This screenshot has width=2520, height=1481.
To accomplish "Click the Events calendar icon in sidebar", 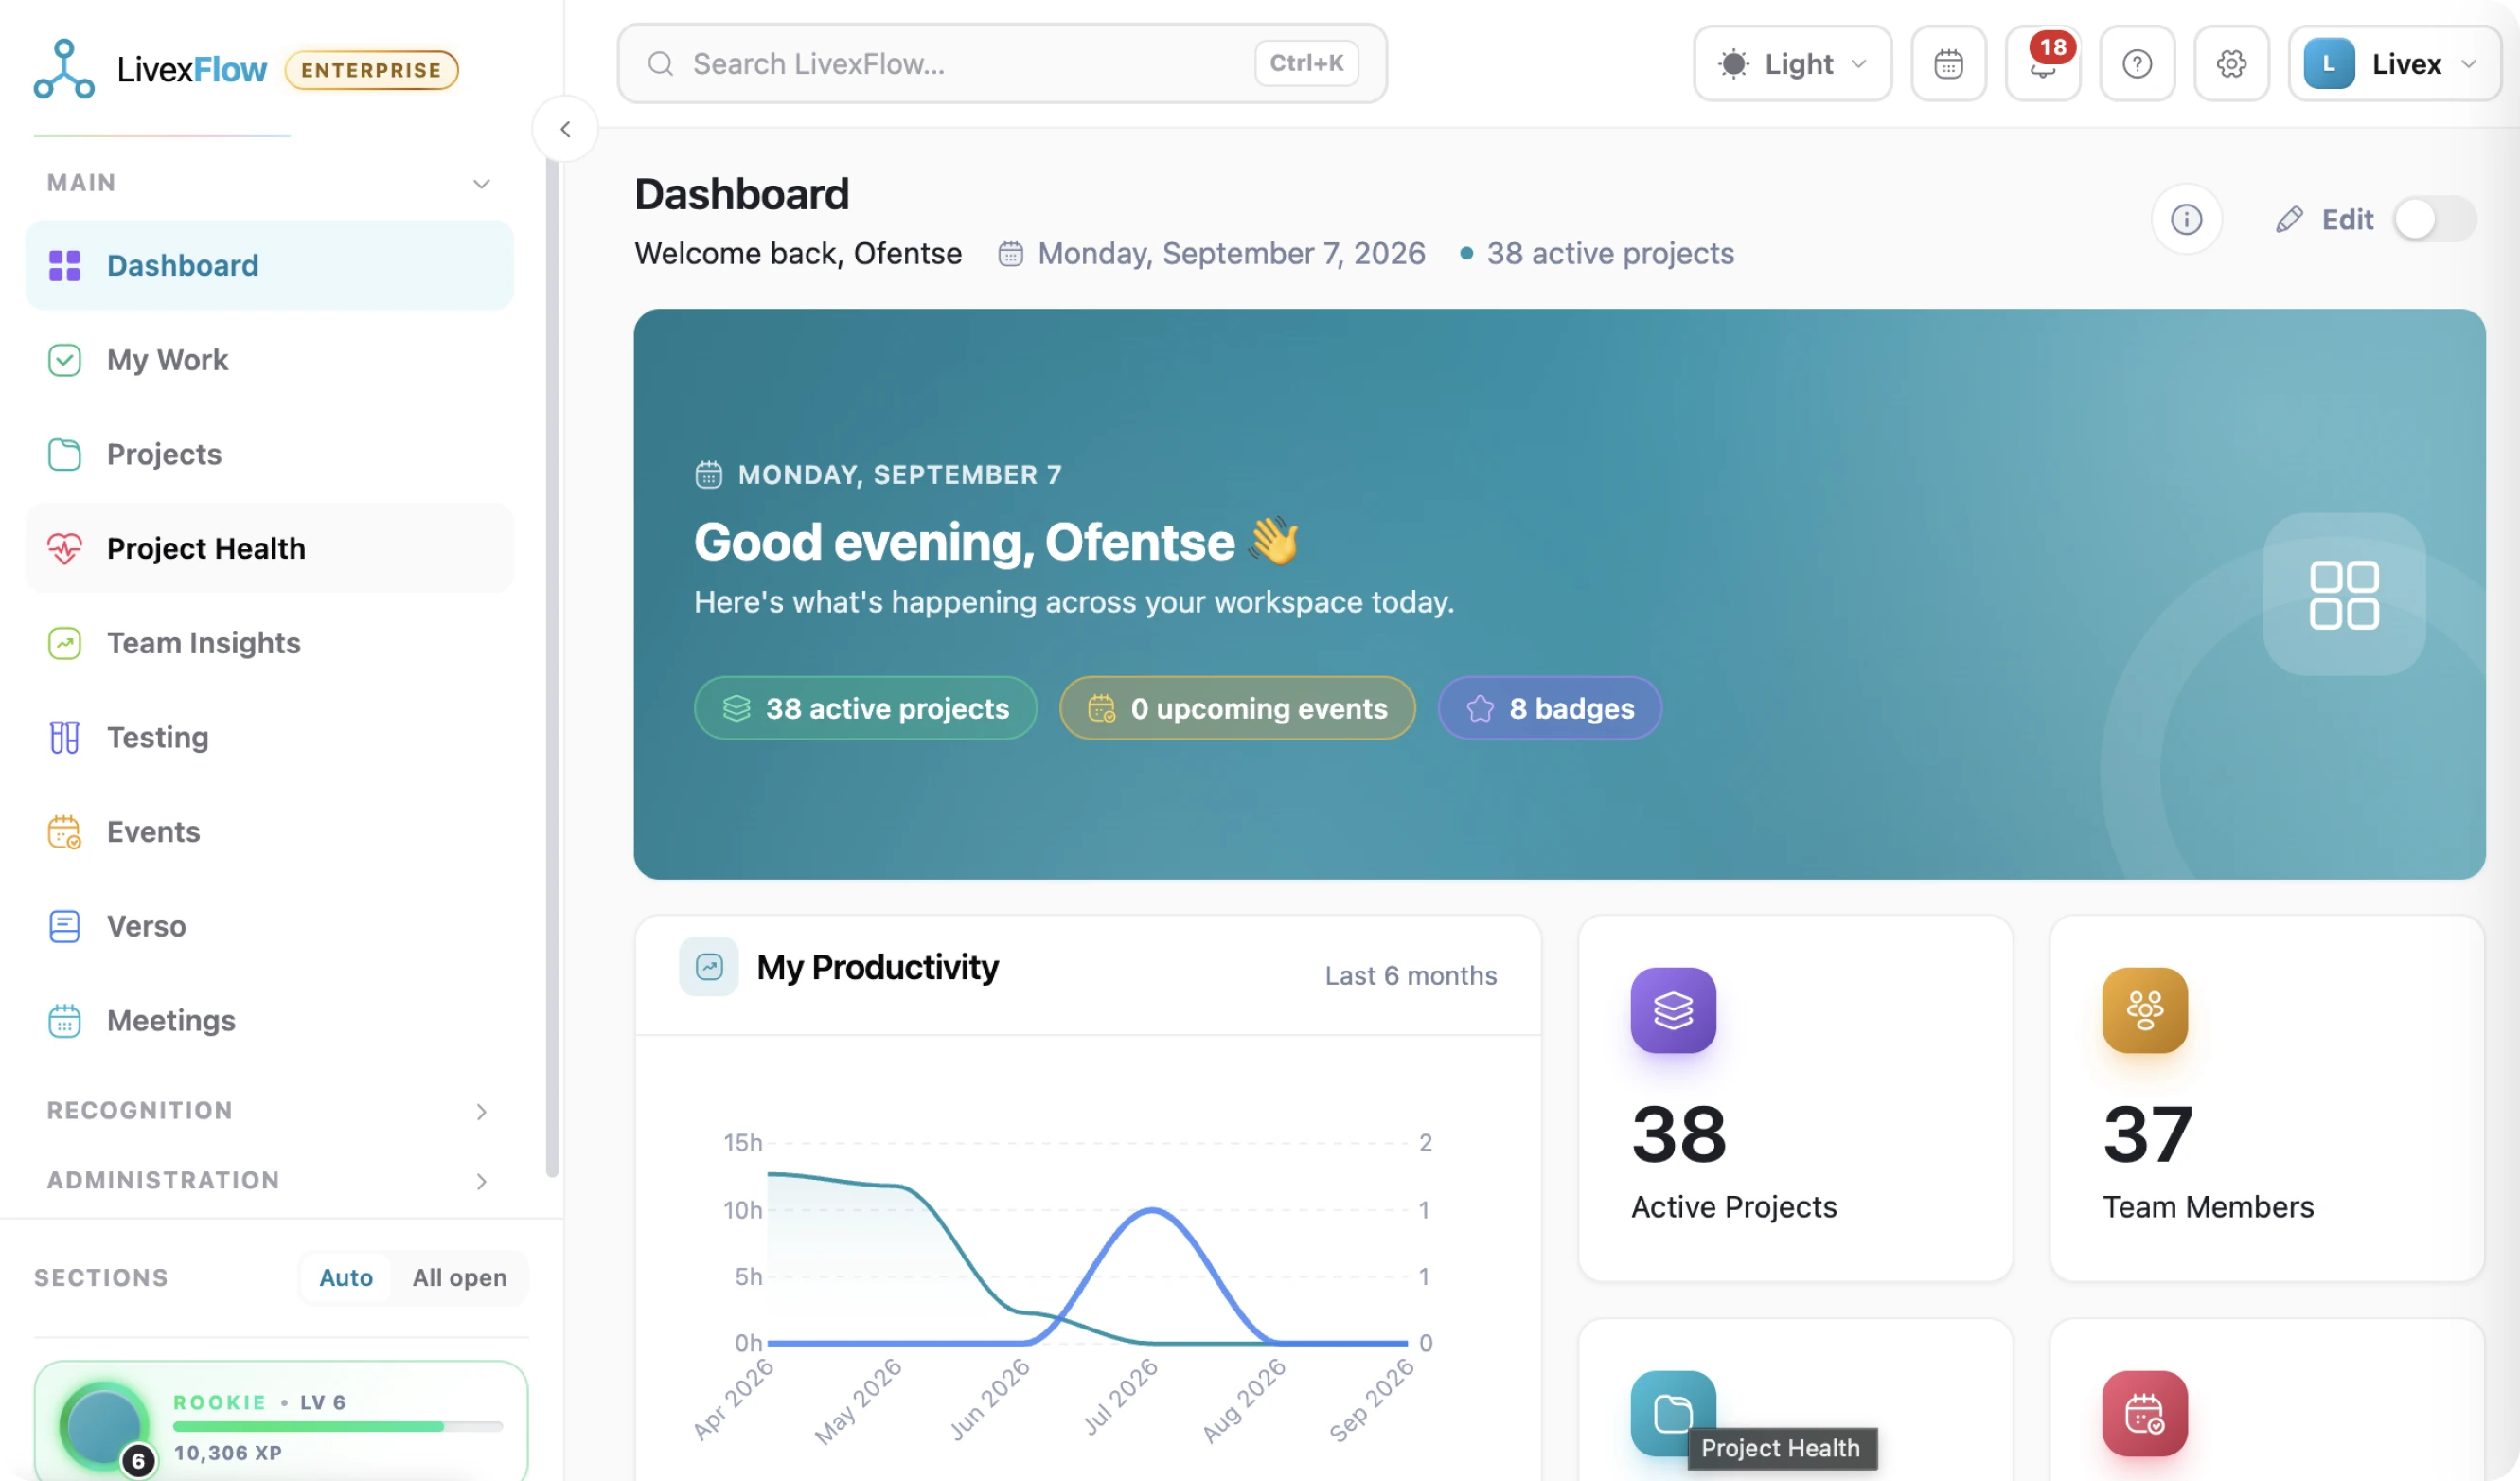I will click(65, 831).
